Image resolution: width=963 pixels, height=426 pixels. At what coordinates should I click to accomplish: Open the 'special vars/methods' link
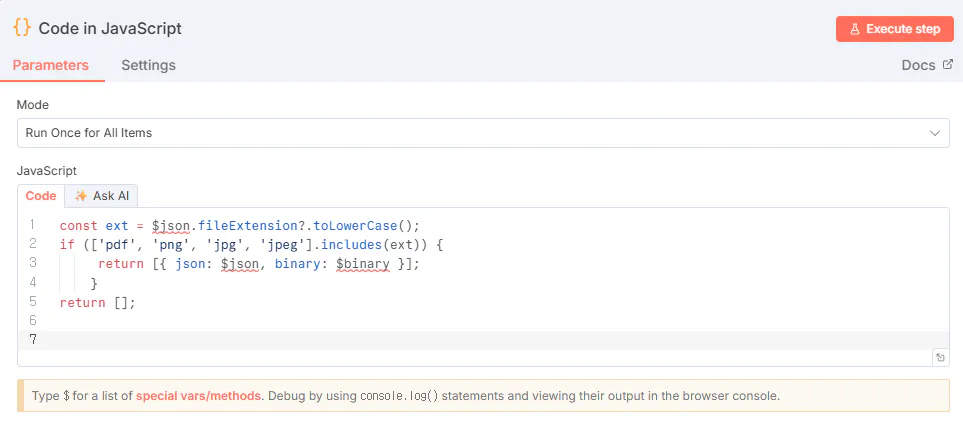[x=198, y=395]
